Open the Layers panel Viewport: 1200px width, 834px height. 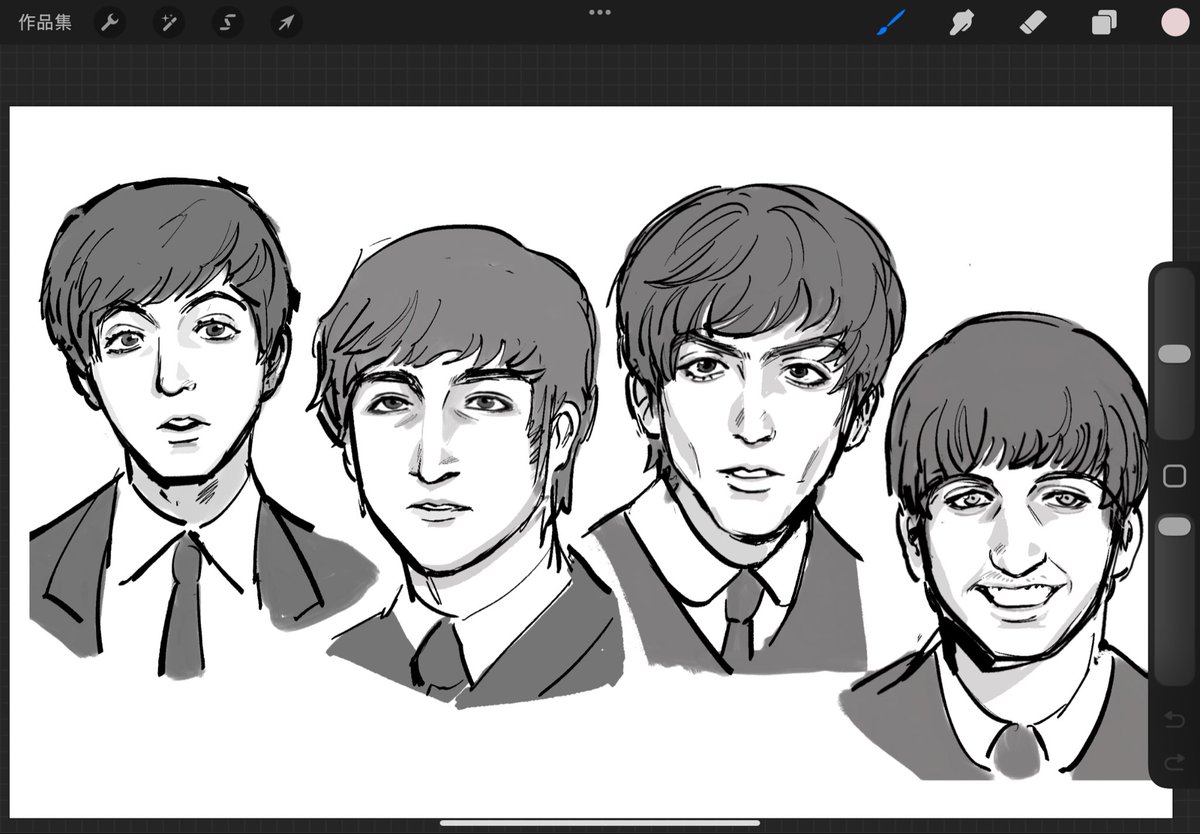[x=1104, y=23]
